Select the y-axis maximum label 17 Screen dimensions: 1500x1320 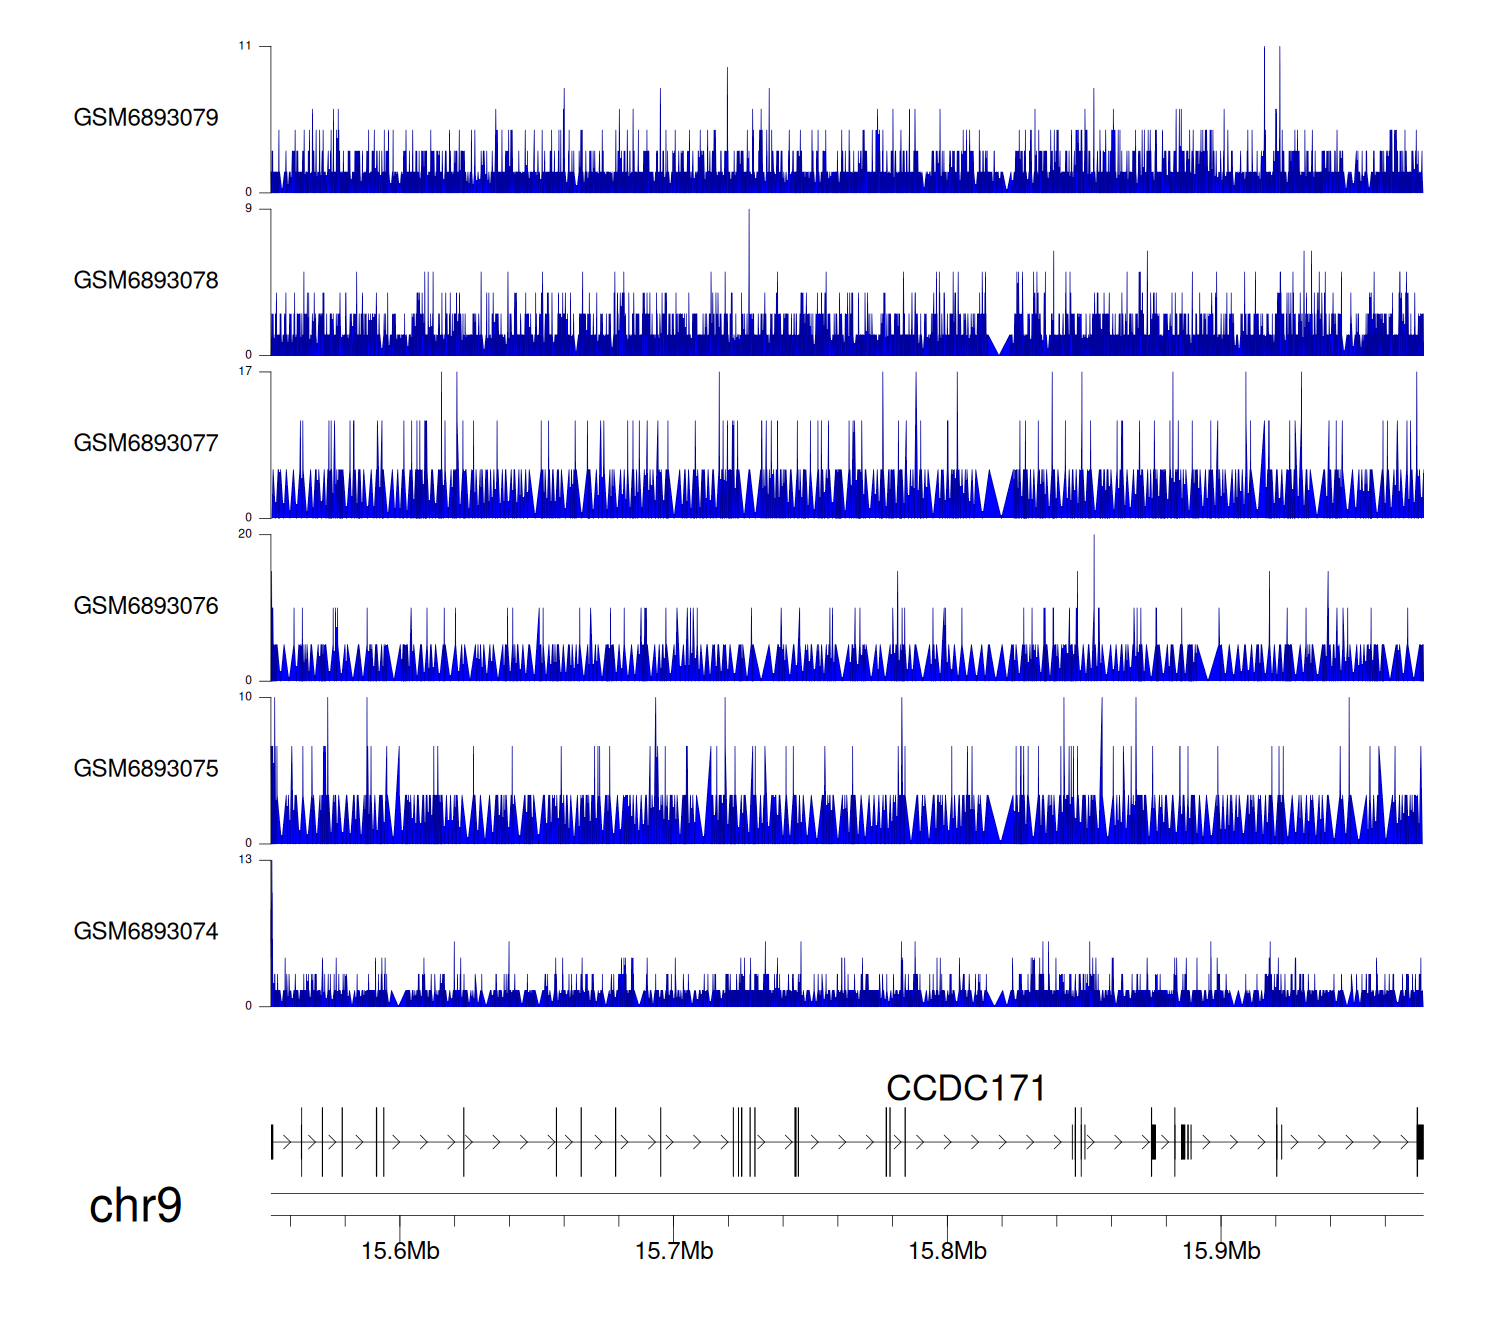point(245,372)
